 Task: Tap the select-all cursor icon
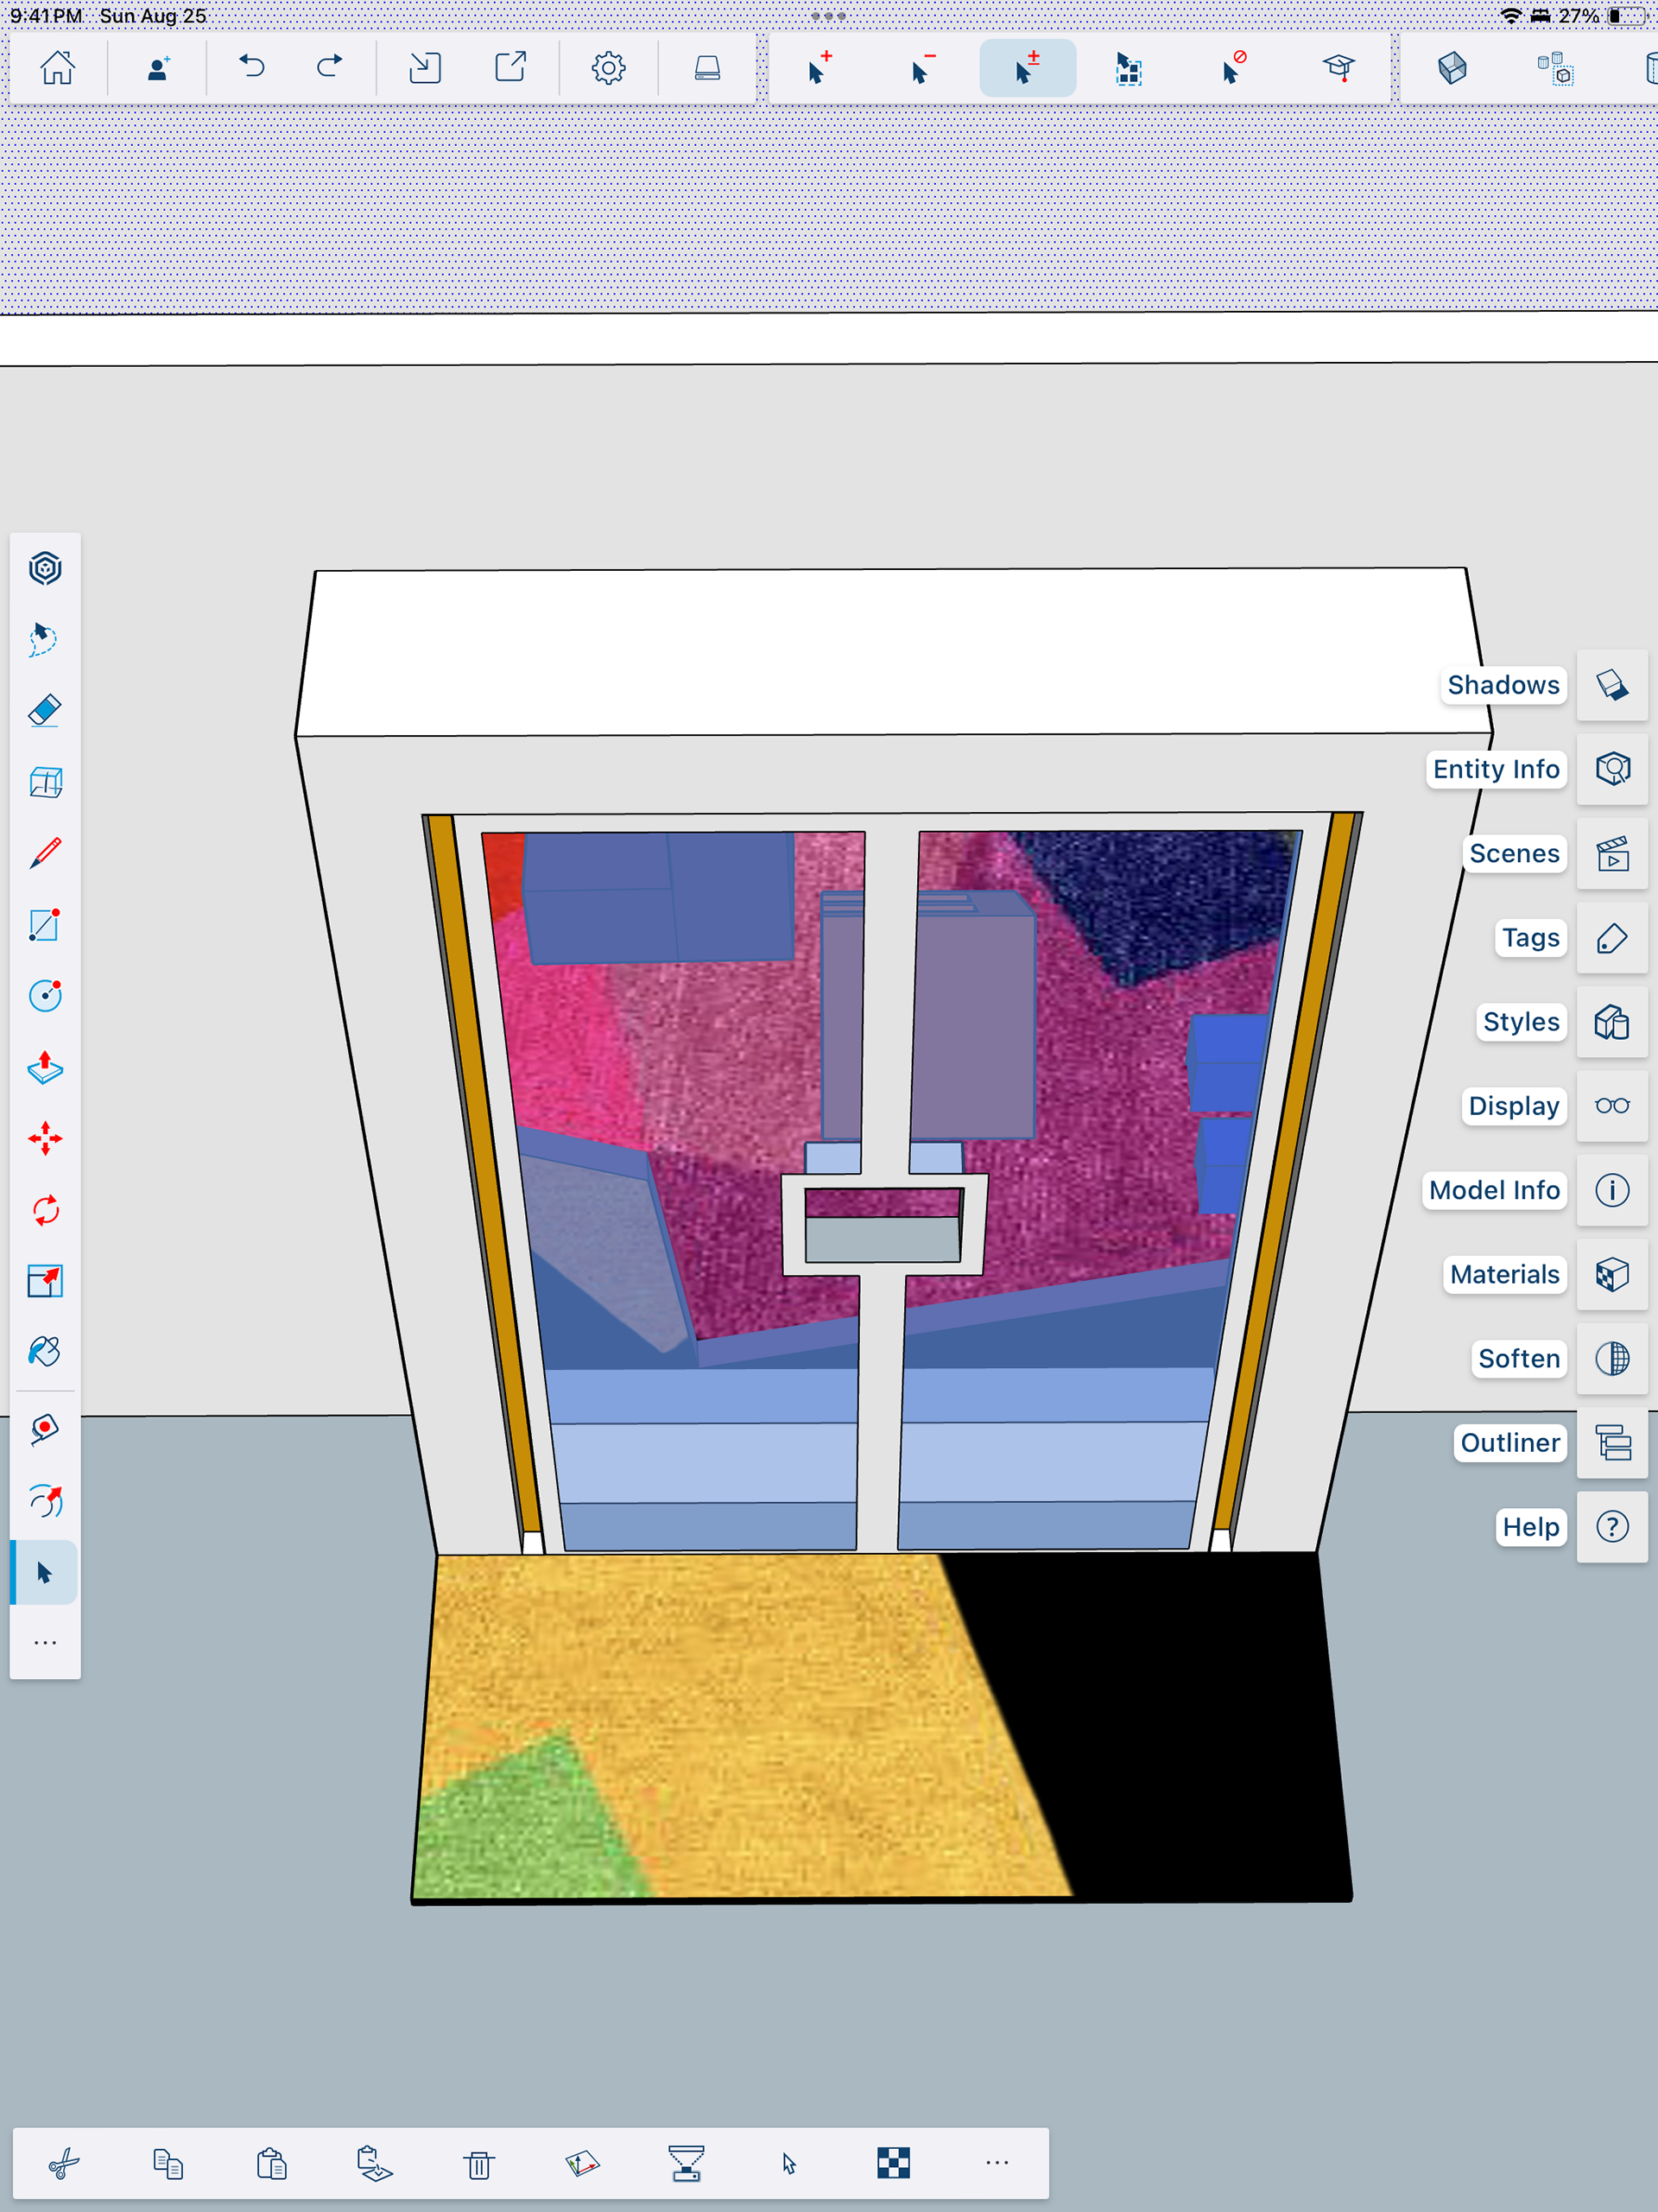1129,68
